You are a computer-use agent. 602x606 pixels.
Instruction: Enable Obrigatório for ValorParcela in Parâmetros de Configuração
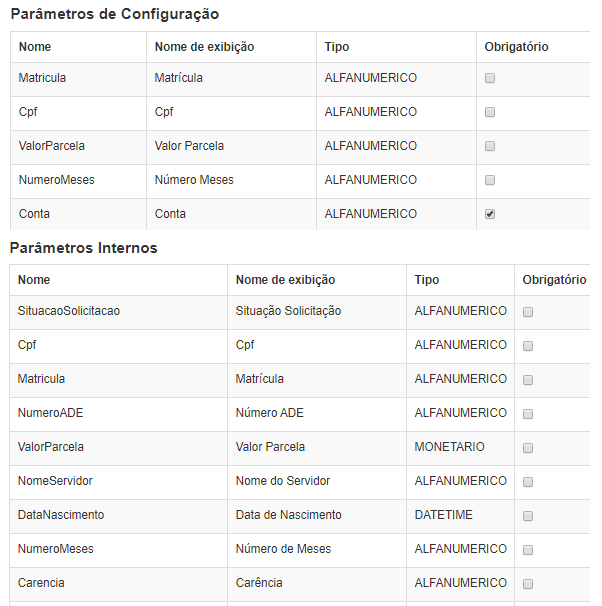pos(490,146)
